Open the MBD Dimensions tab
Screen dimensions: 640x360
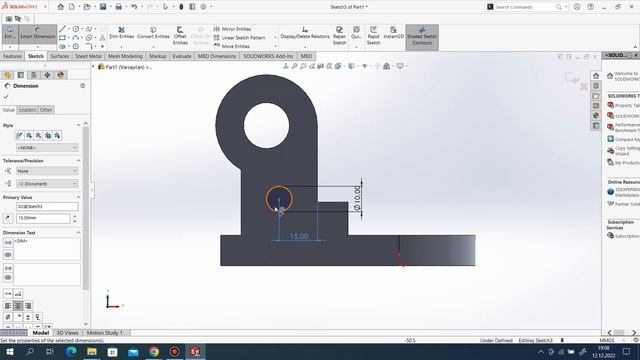[x=217, y=56]
